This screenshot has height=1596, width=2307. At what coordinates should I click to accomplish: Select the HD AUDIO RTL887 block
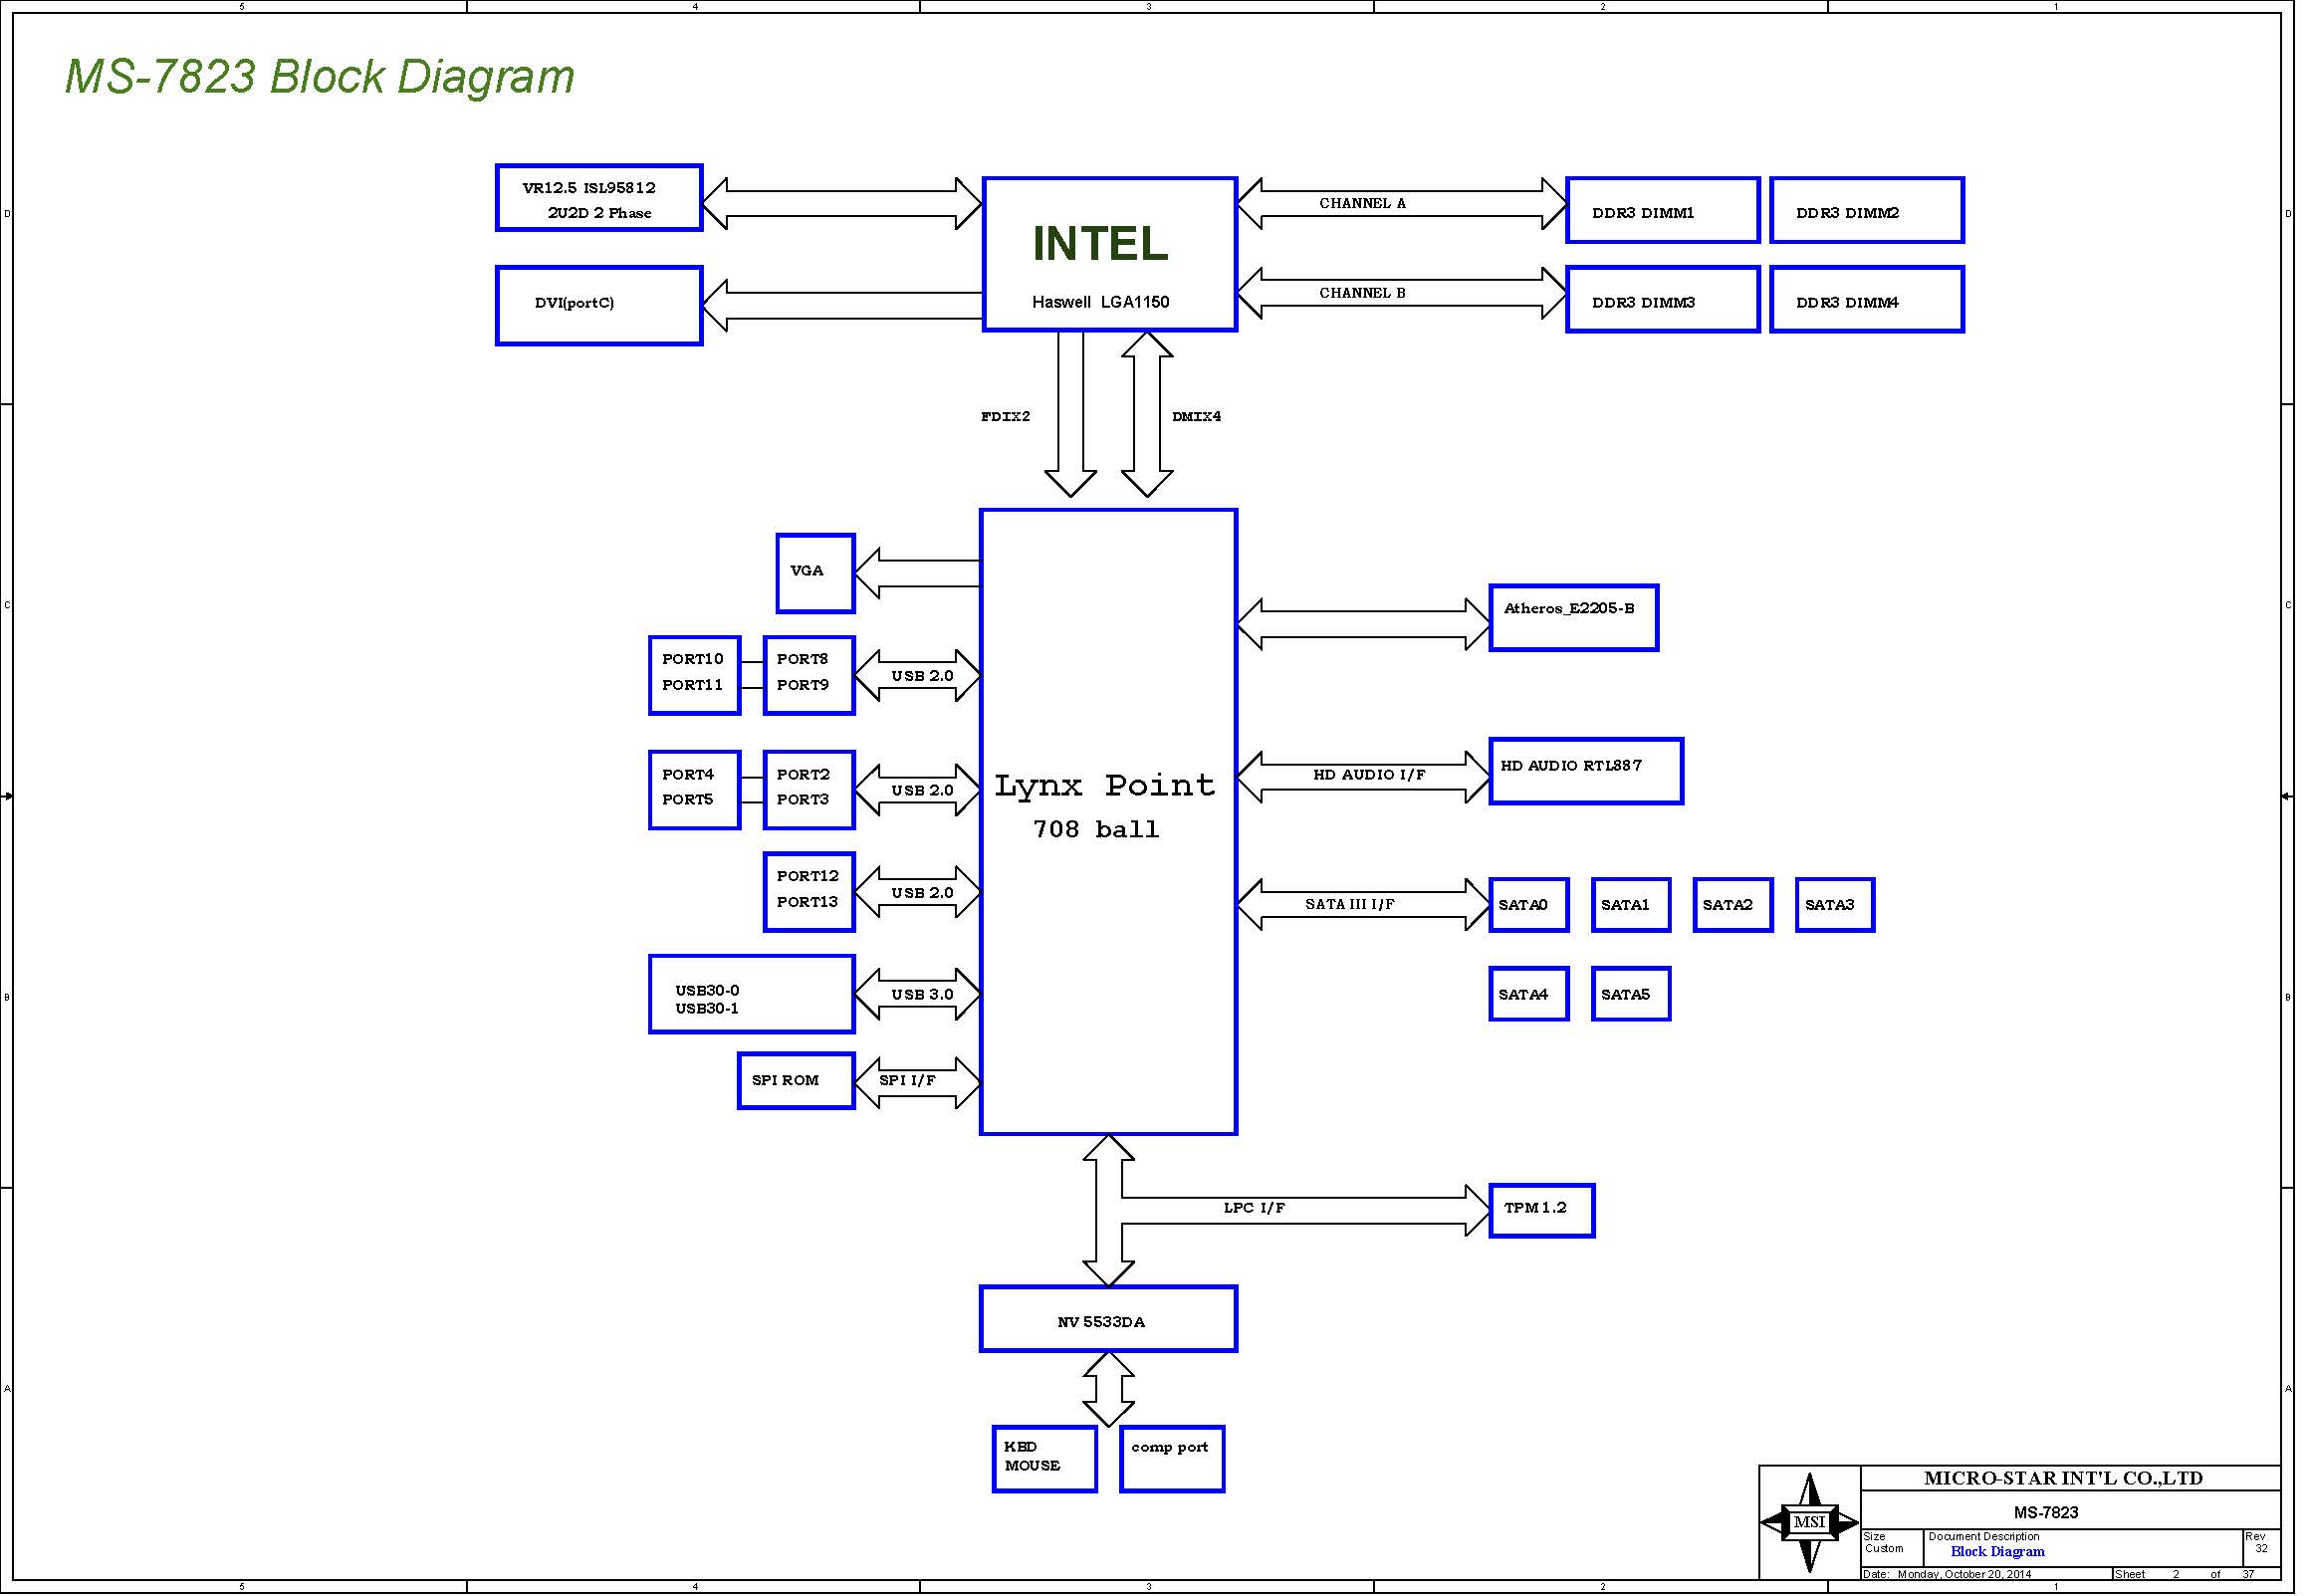pos(1586,771)
